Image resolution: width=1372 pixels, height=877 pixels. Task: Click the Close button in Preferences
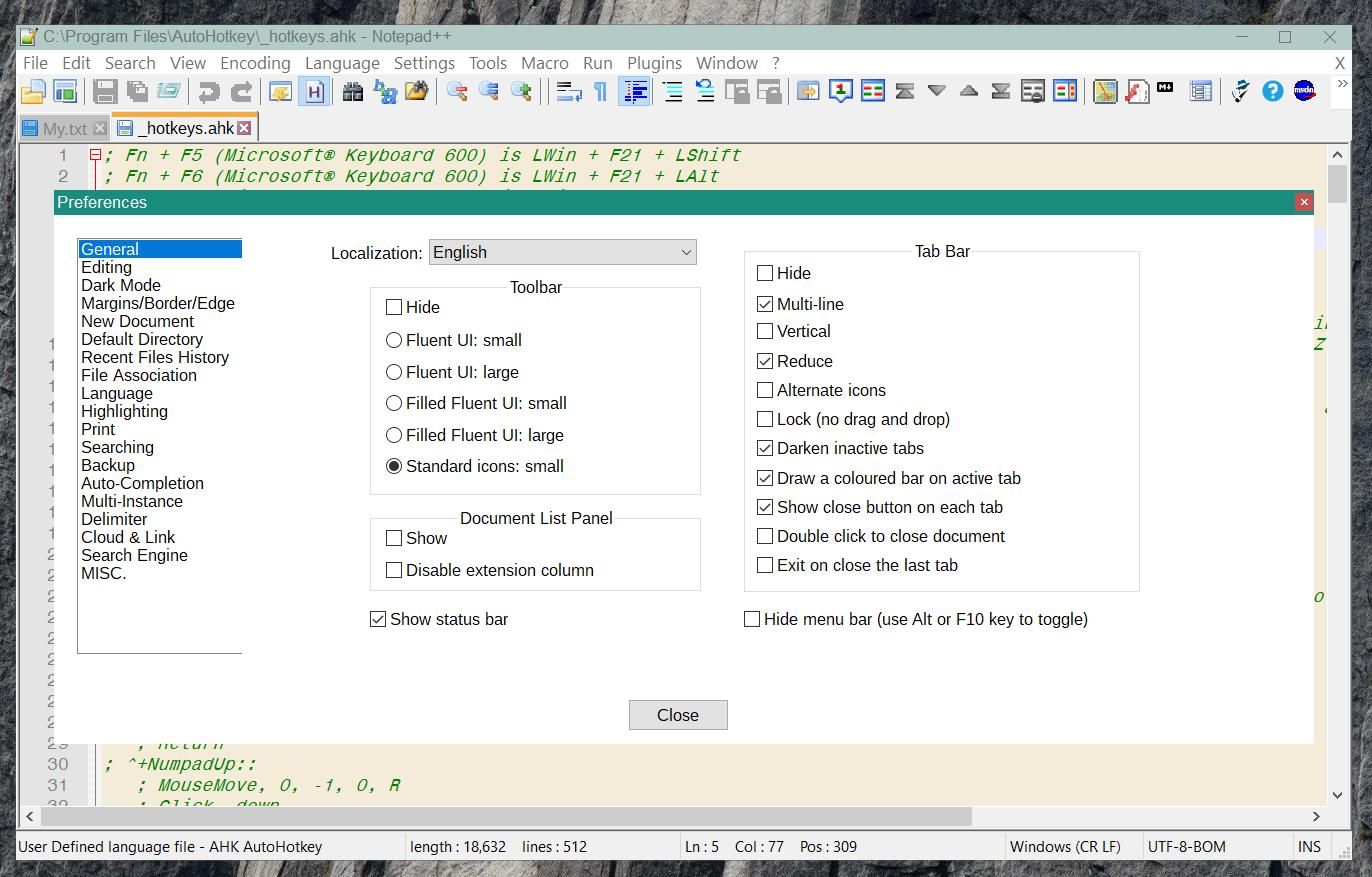click(x=678, y=715)
